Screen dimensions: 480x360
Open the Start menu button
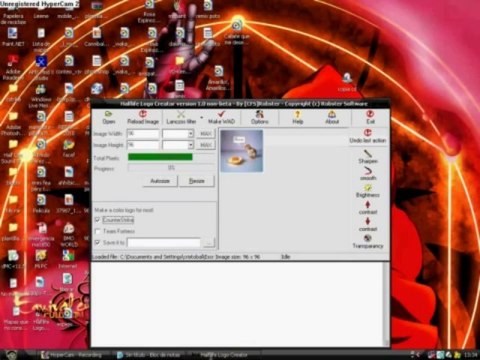(x=11, y=355)
